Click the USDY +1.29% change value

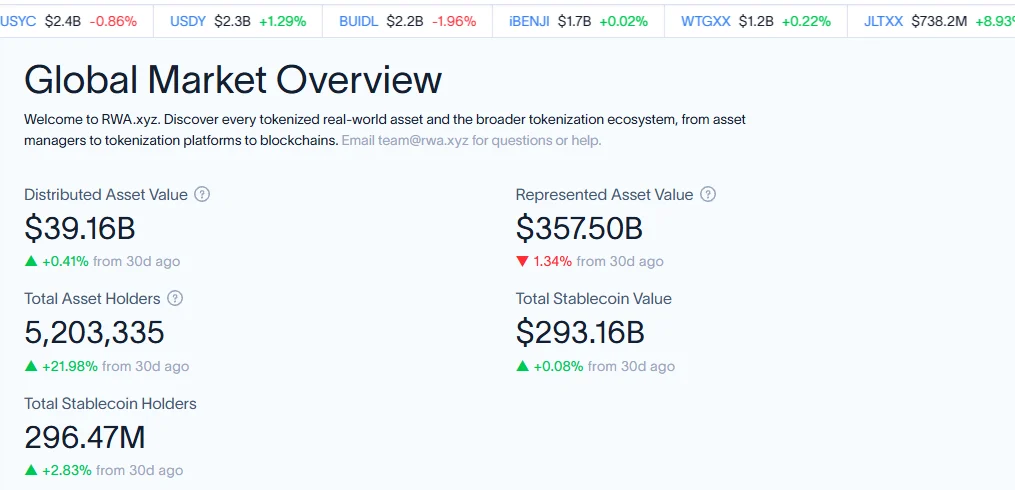click(283, 21)
